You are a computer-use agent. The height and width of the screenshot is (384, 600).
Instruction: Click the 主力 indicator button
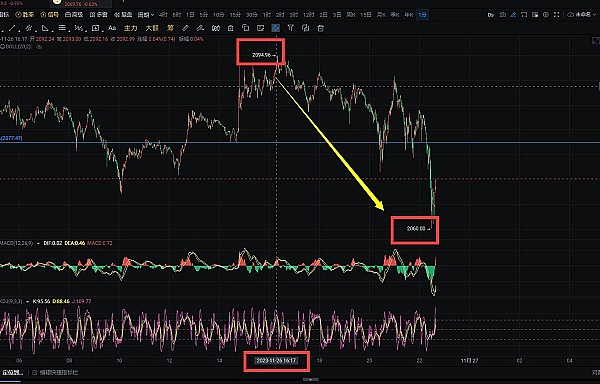[130, 28]
